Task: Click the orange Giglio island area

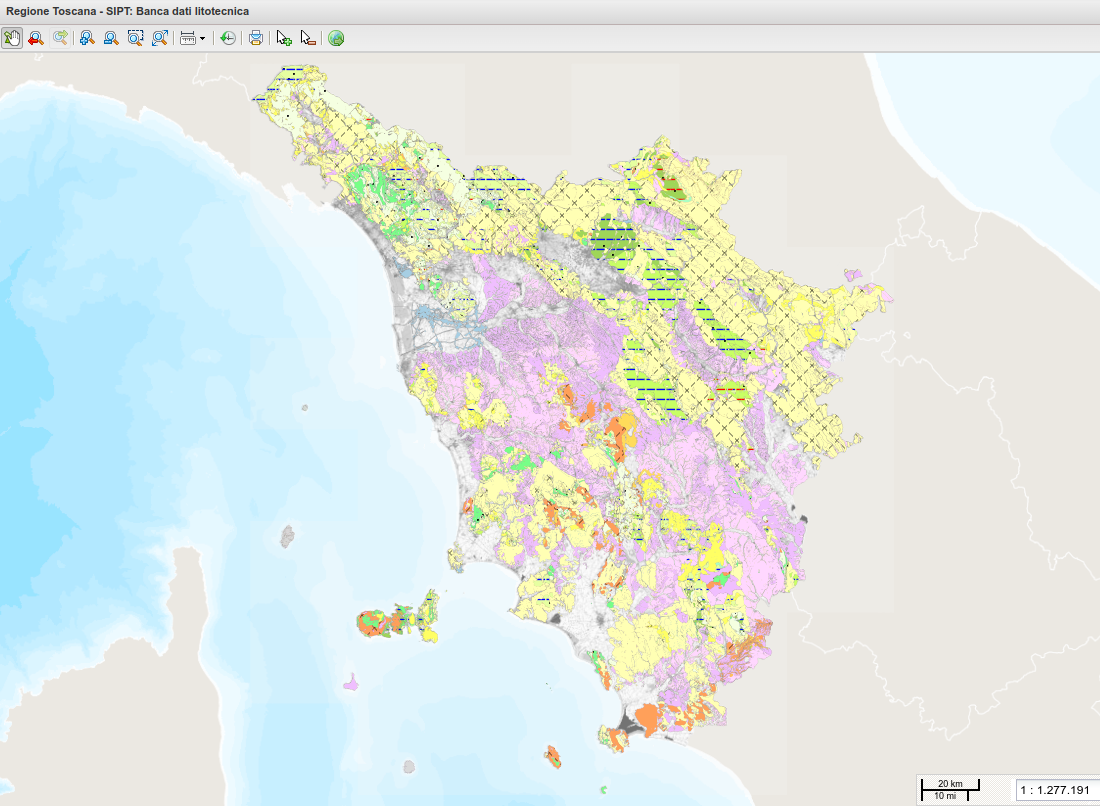Action: (552, 755)
